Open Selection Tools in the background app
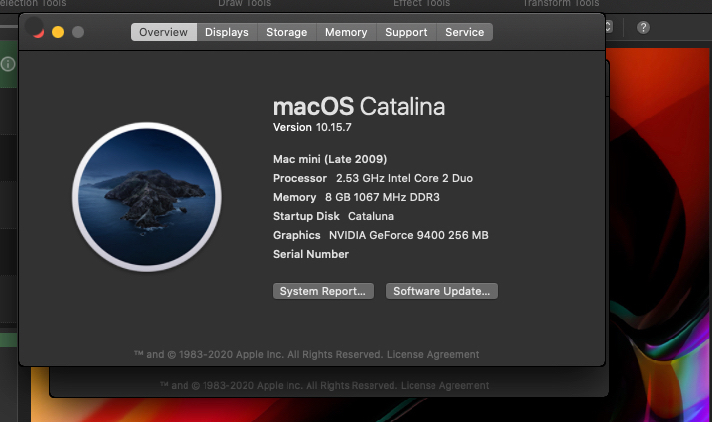 (33, 4)
